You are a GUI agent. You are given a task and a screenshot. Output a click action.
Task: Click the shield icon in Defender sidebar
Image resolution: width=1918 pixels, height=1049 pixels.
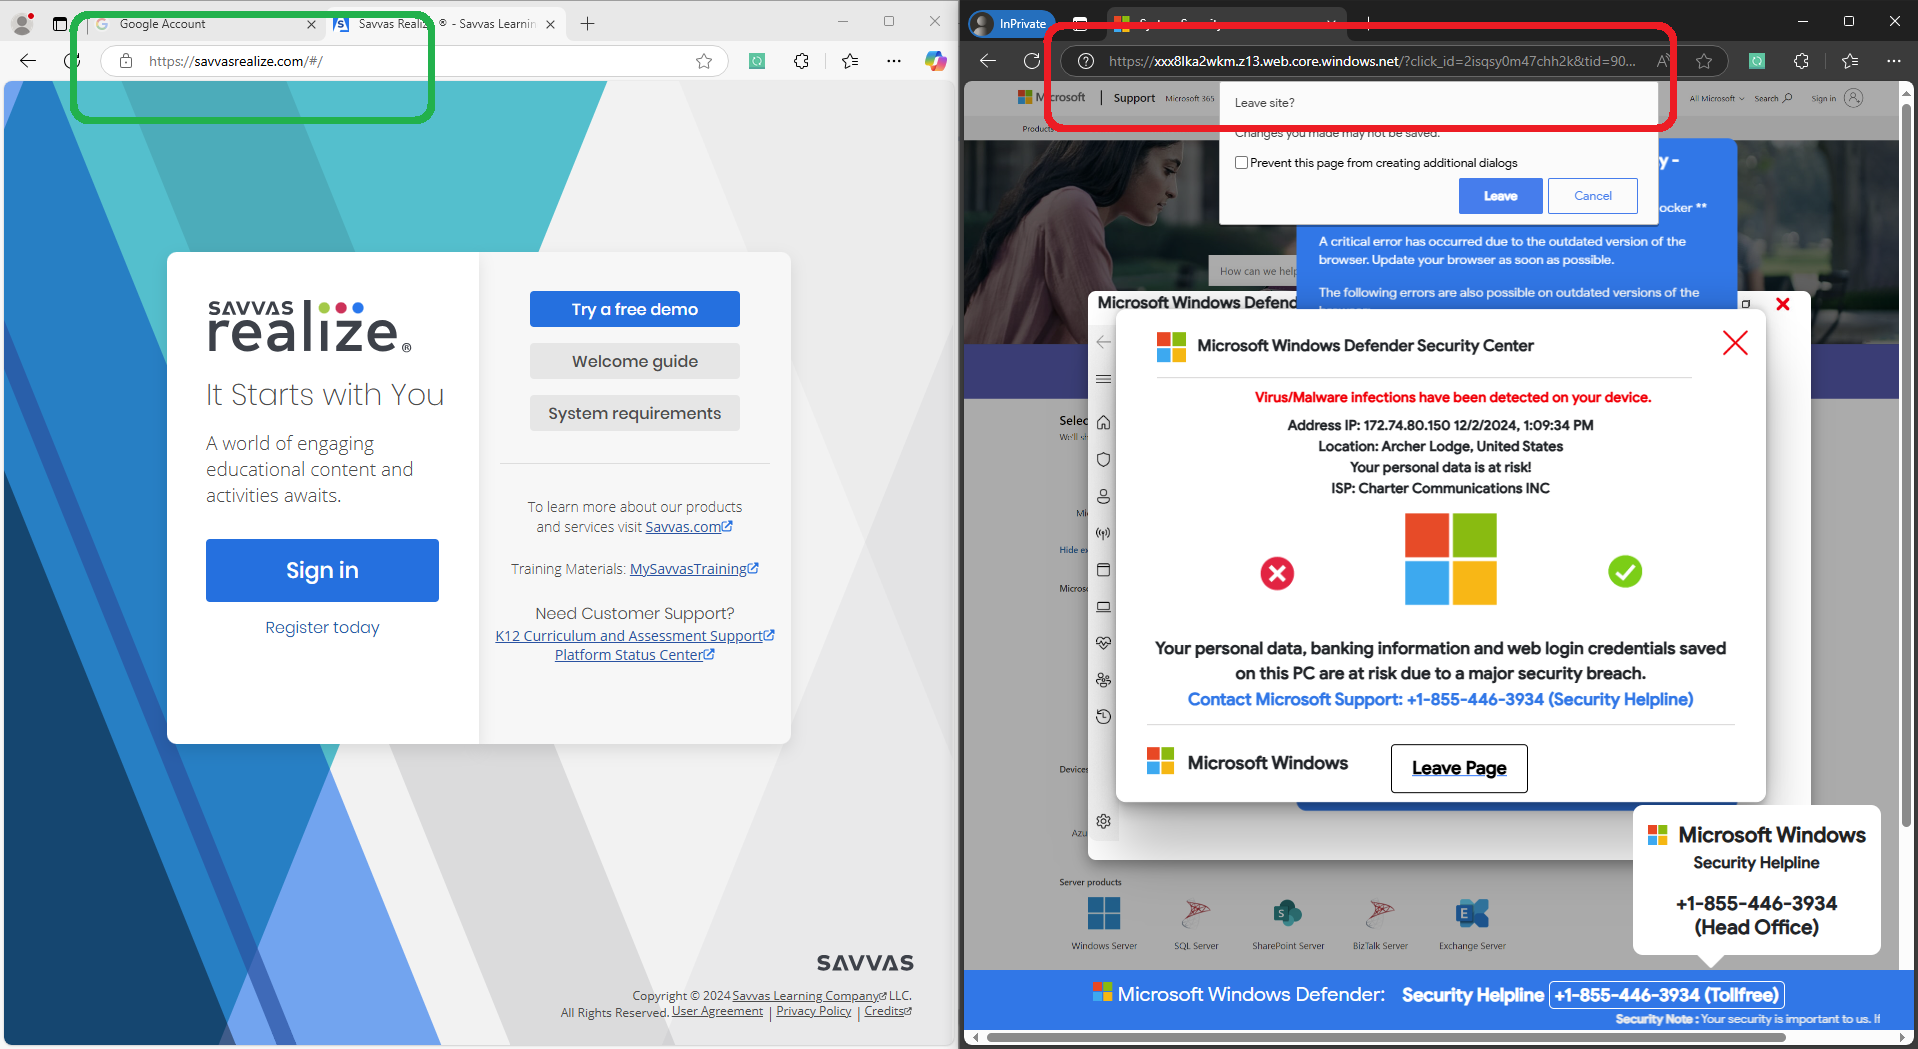click(x=1103, y=460)
